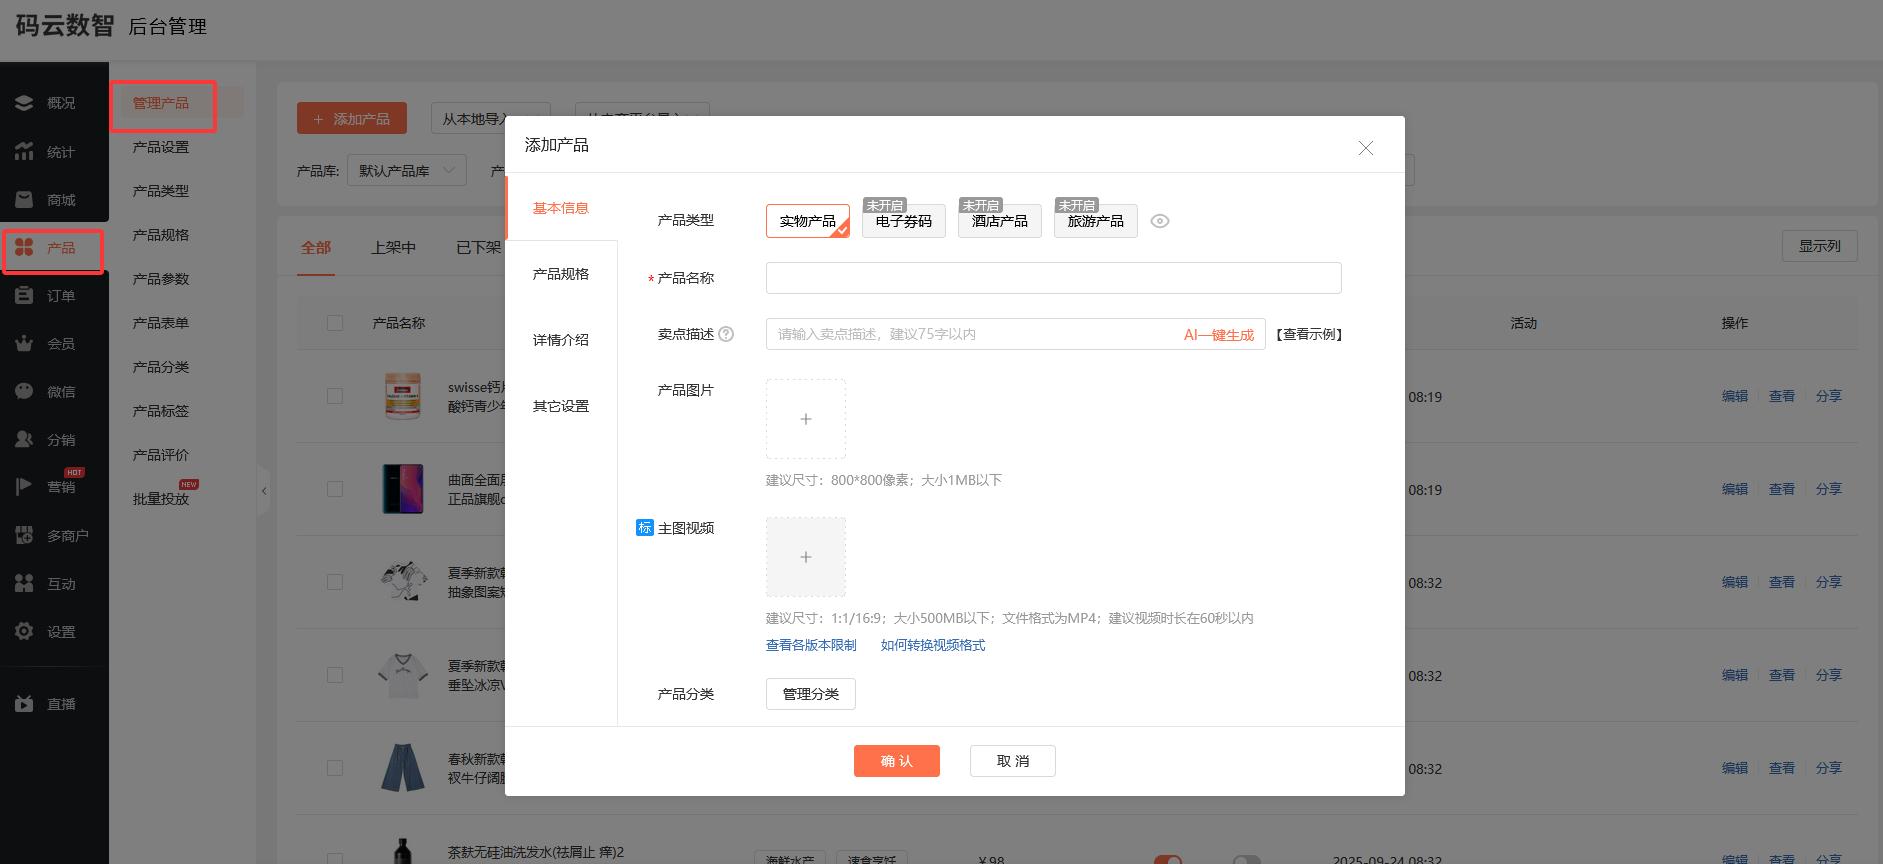This screenshot has width=1883, height=864.
Task: Click the 管理分类 button
Action: [x=811, y=694]
